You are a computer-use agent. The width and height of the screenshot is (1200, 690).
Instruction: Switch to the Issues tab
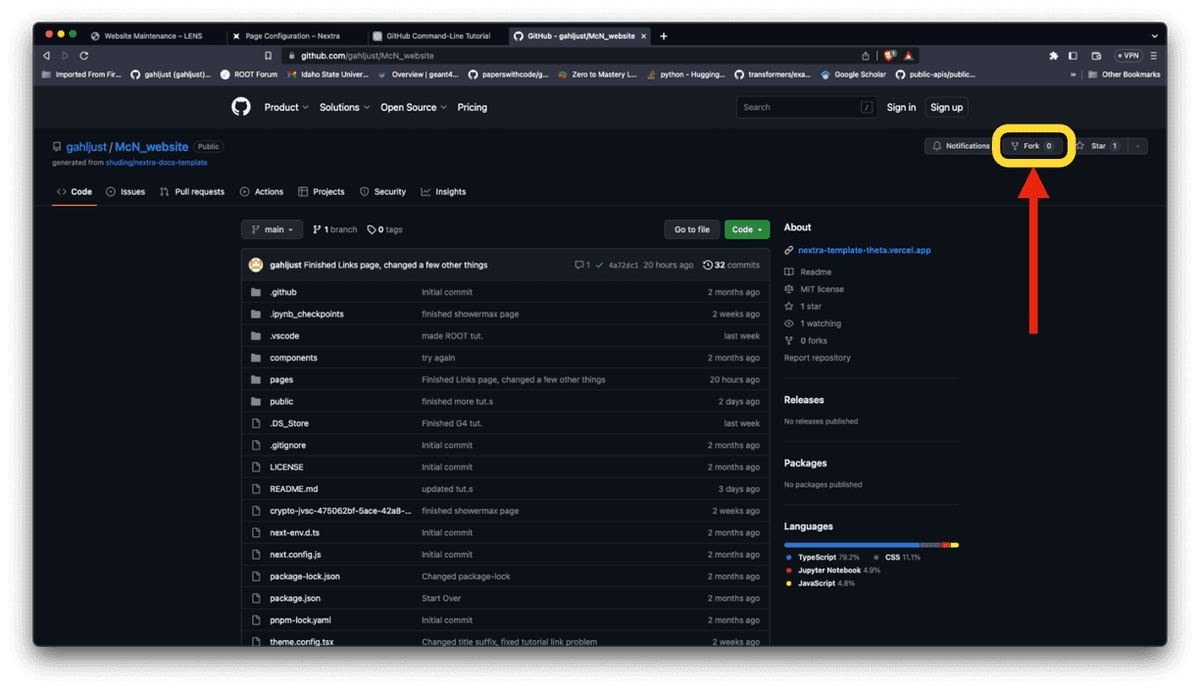pos(125,192)
